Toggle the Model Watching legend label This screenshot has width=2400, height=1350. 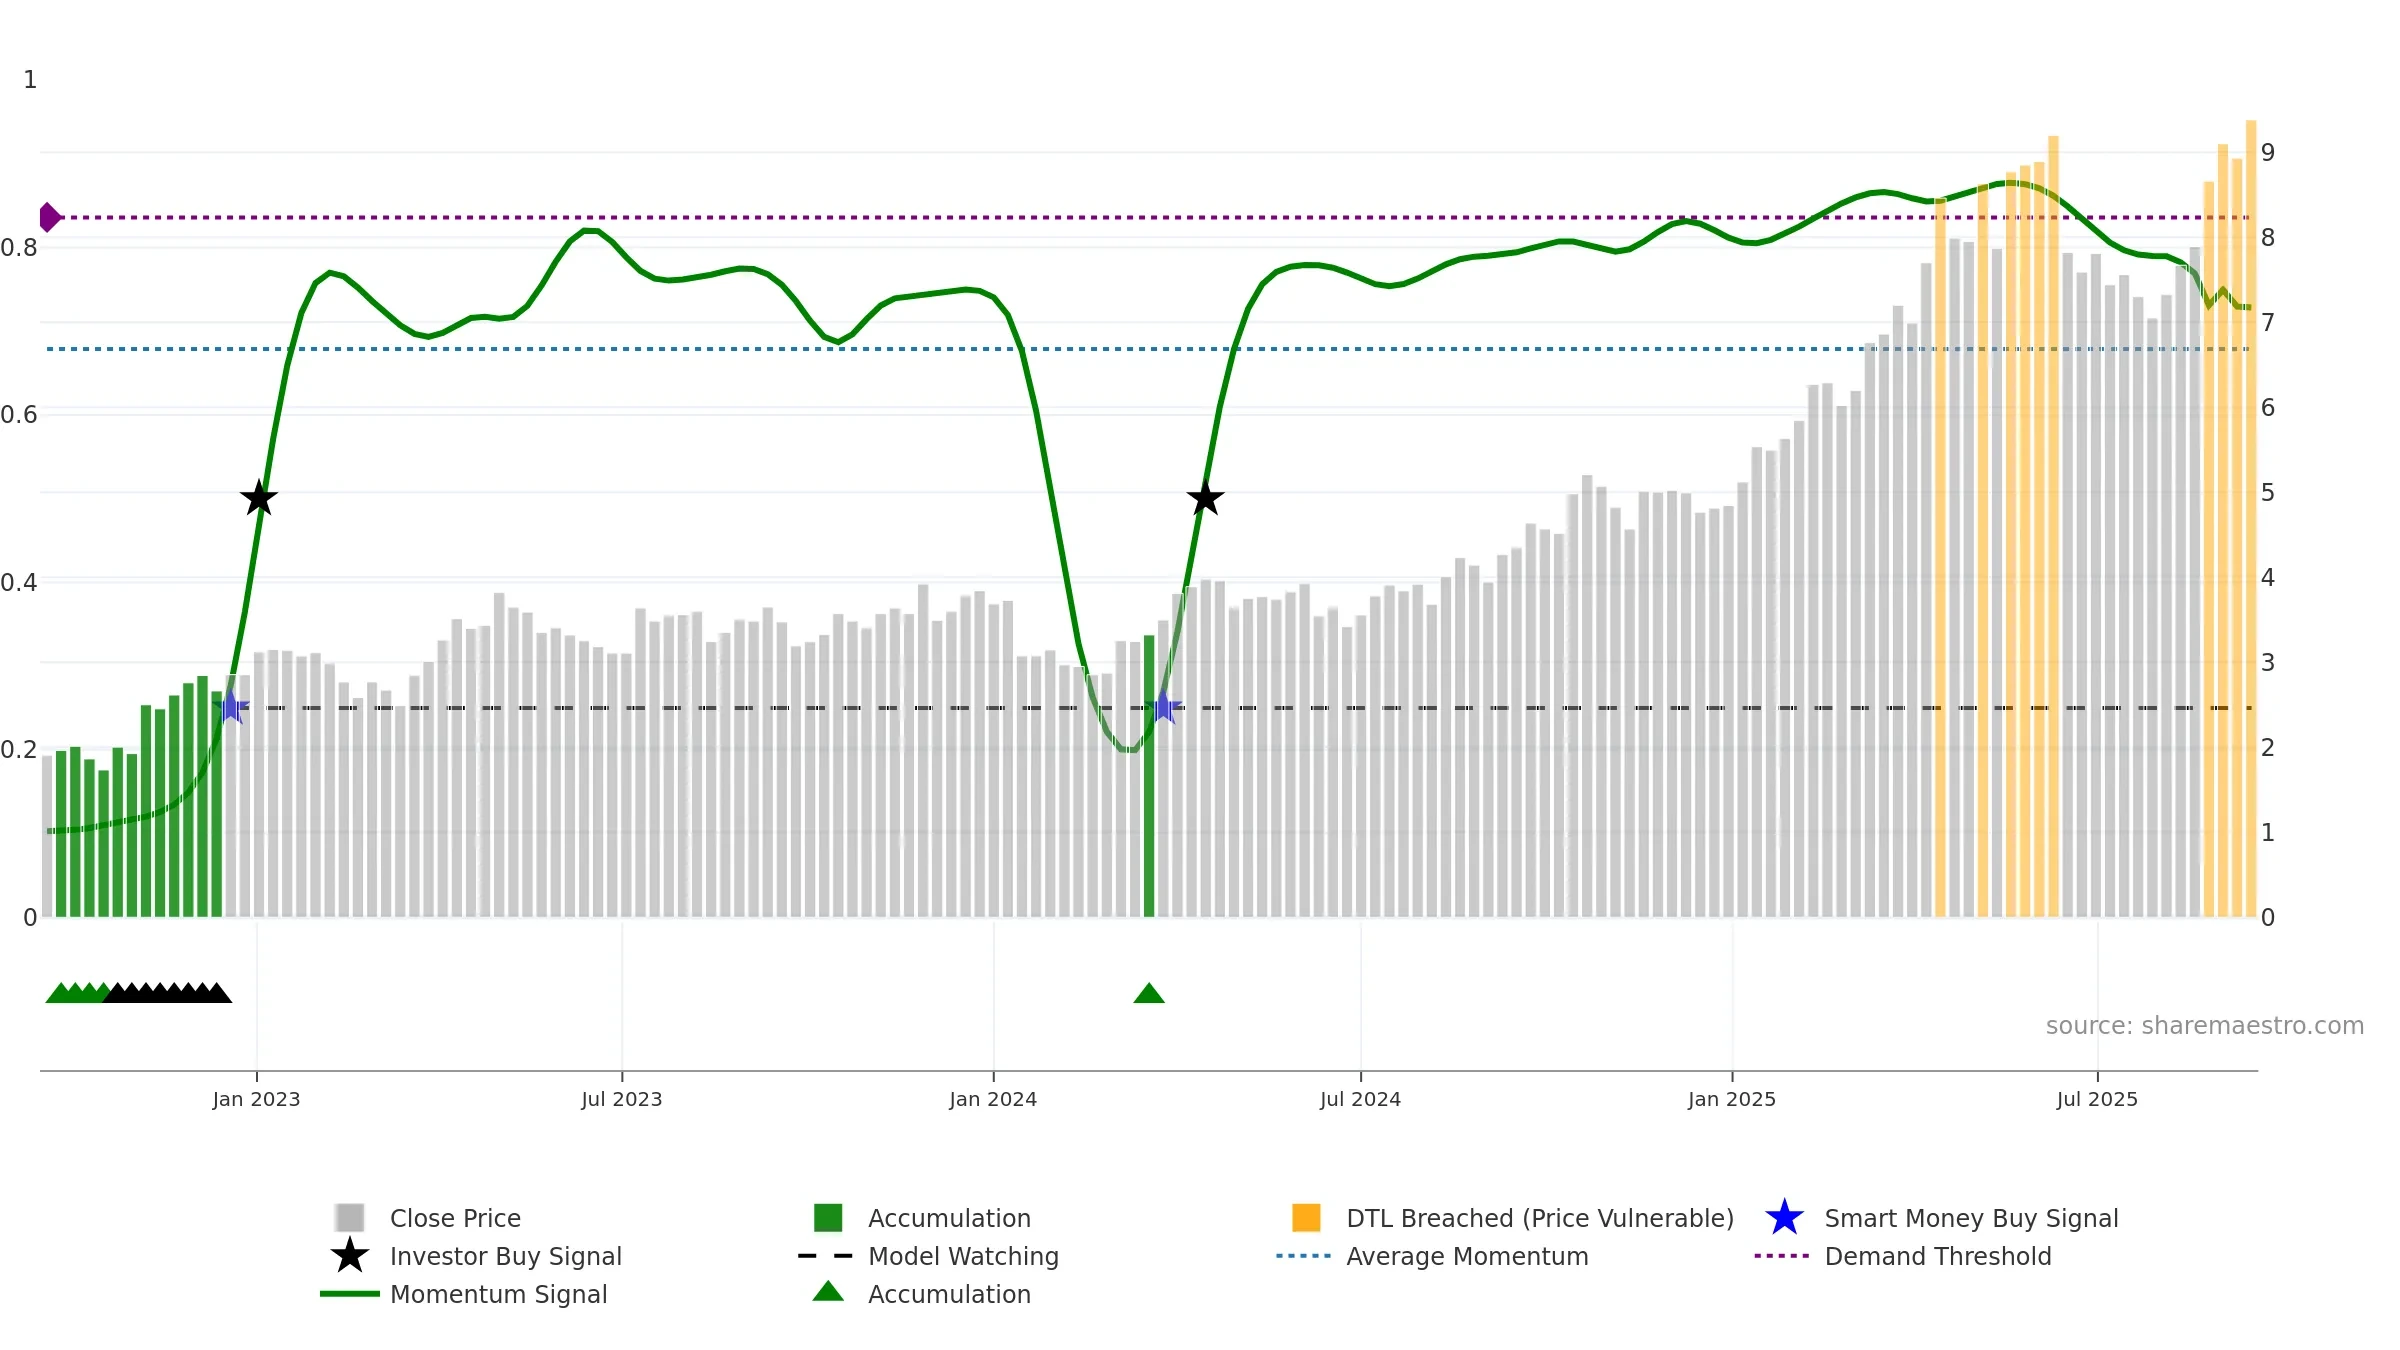point(962,1256)
